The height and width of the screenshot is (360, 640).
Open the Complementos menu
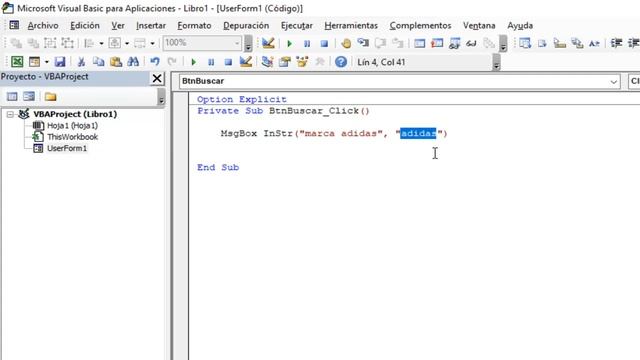tap(420, 25)
